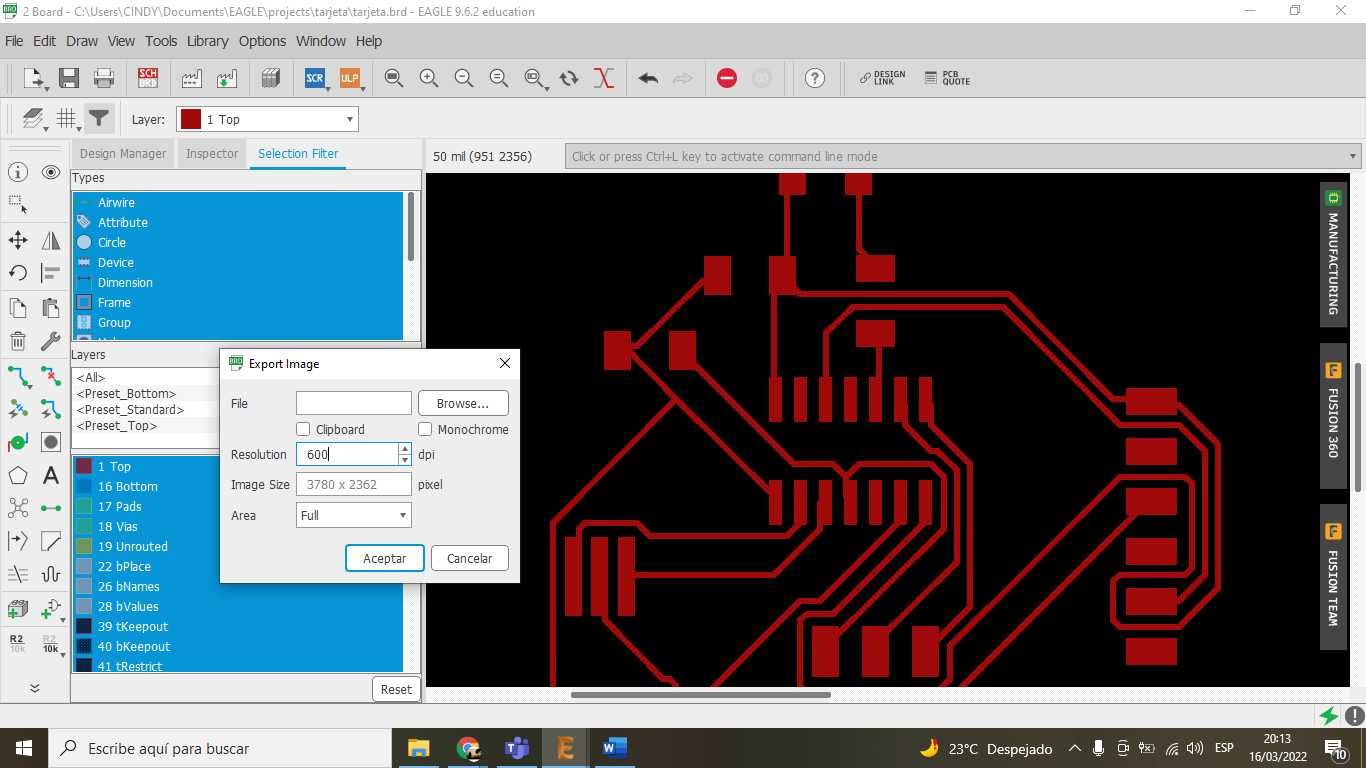The image size is (1366, 768).
Task: Click the SCH/BRD switch to schematic icon
Action: tap(148, 78)
